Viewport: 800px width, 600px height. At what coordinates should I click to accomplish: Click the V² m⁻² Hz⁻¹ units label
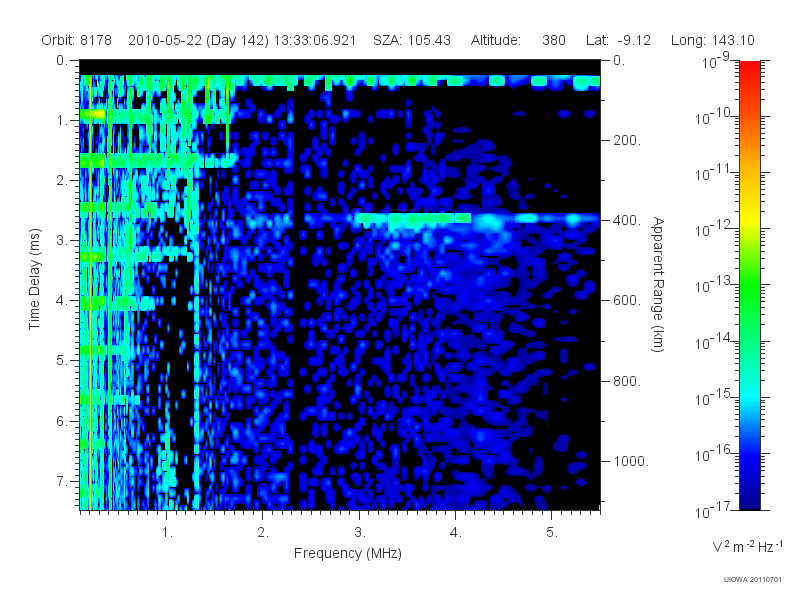pyautogui.click(x=747, y=546)
